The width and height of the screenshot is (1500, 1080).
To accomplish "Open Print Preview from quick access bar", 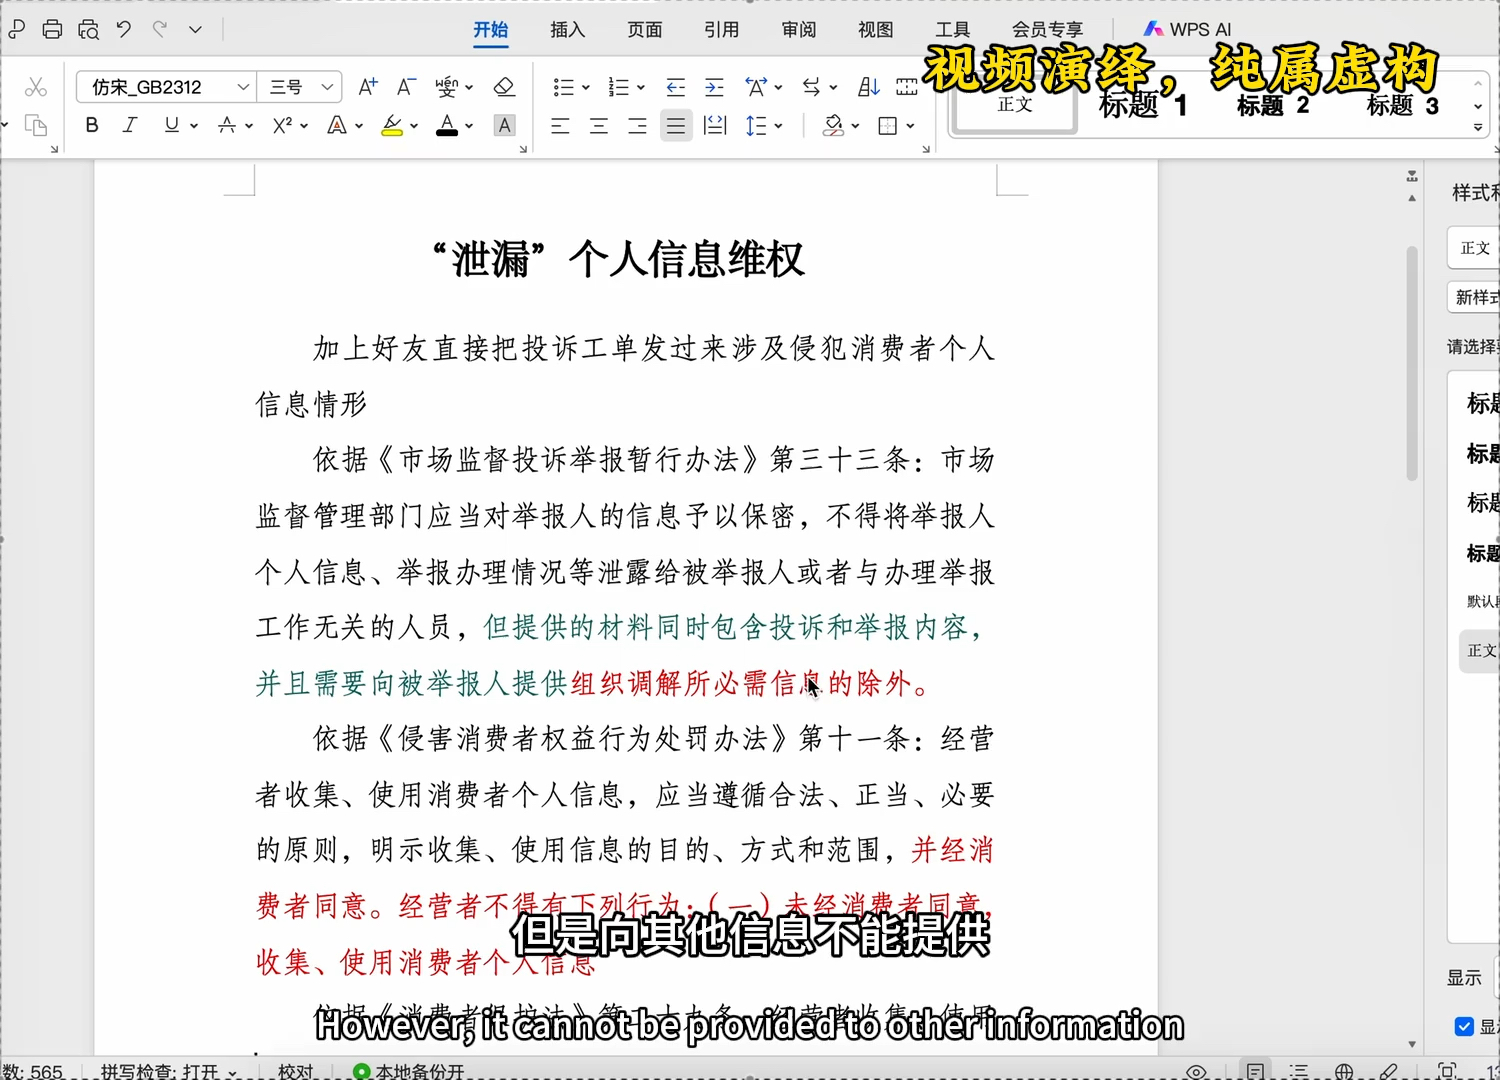I will click(x=88, y=29).
